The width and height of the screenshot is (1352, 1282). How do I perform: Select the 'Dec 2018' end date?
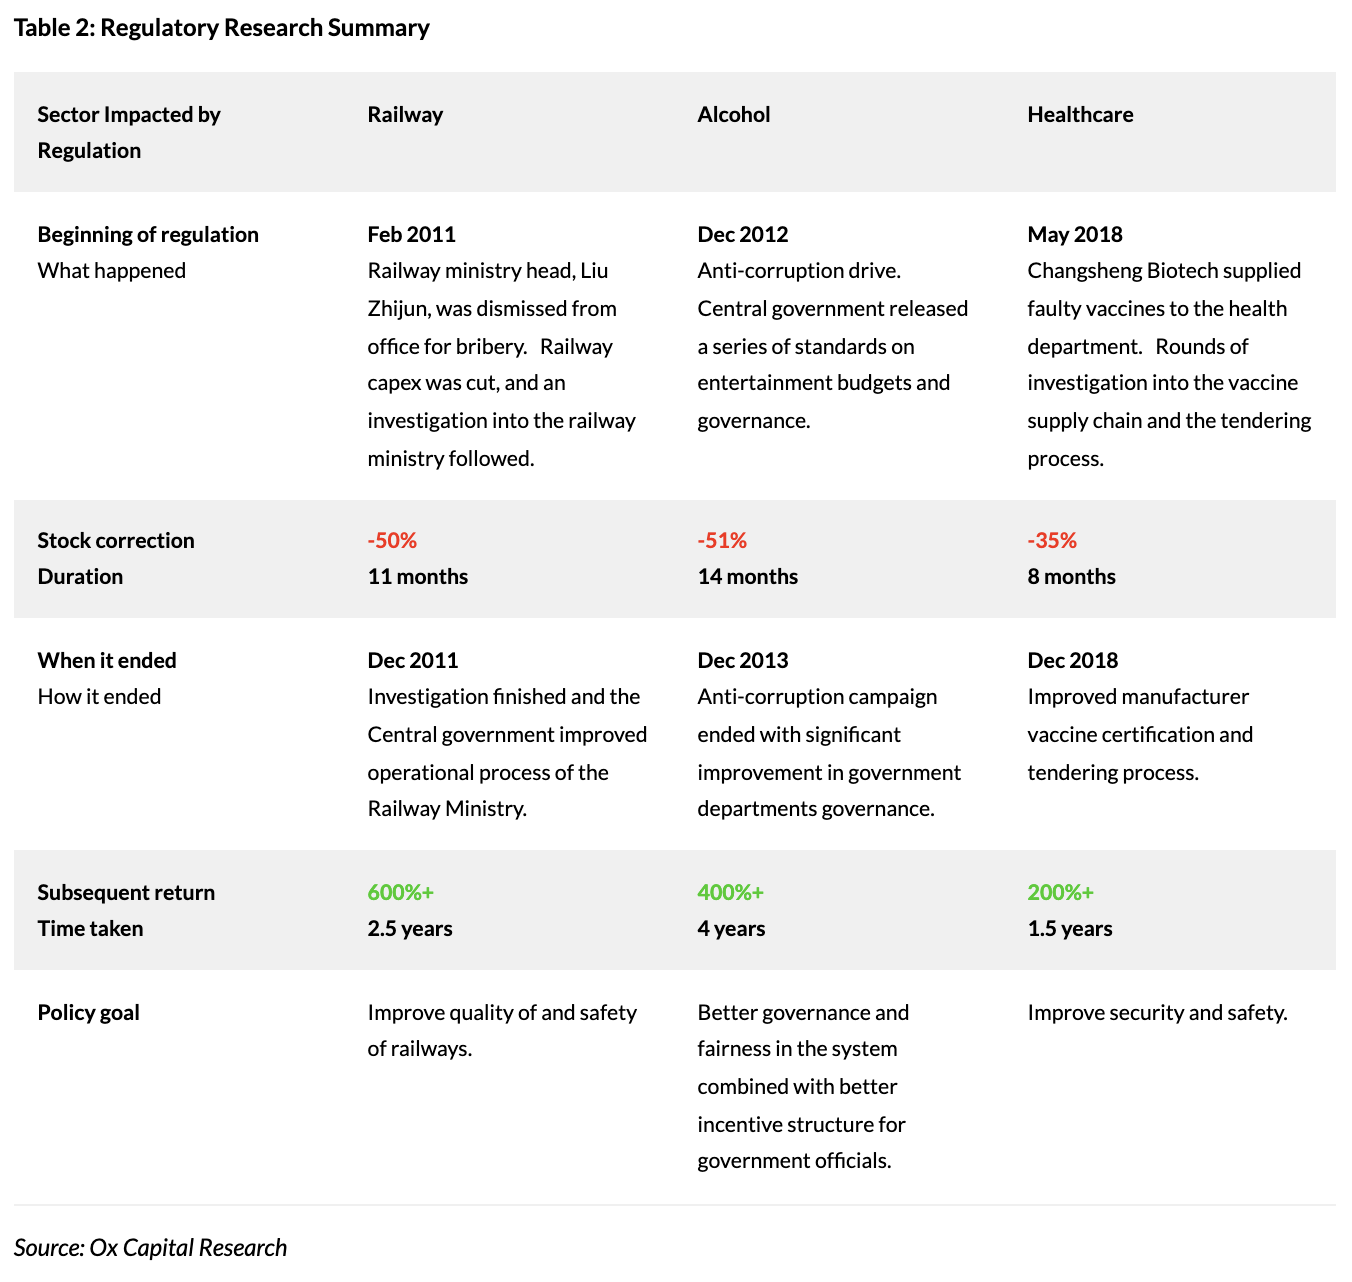click(1072, 661)
